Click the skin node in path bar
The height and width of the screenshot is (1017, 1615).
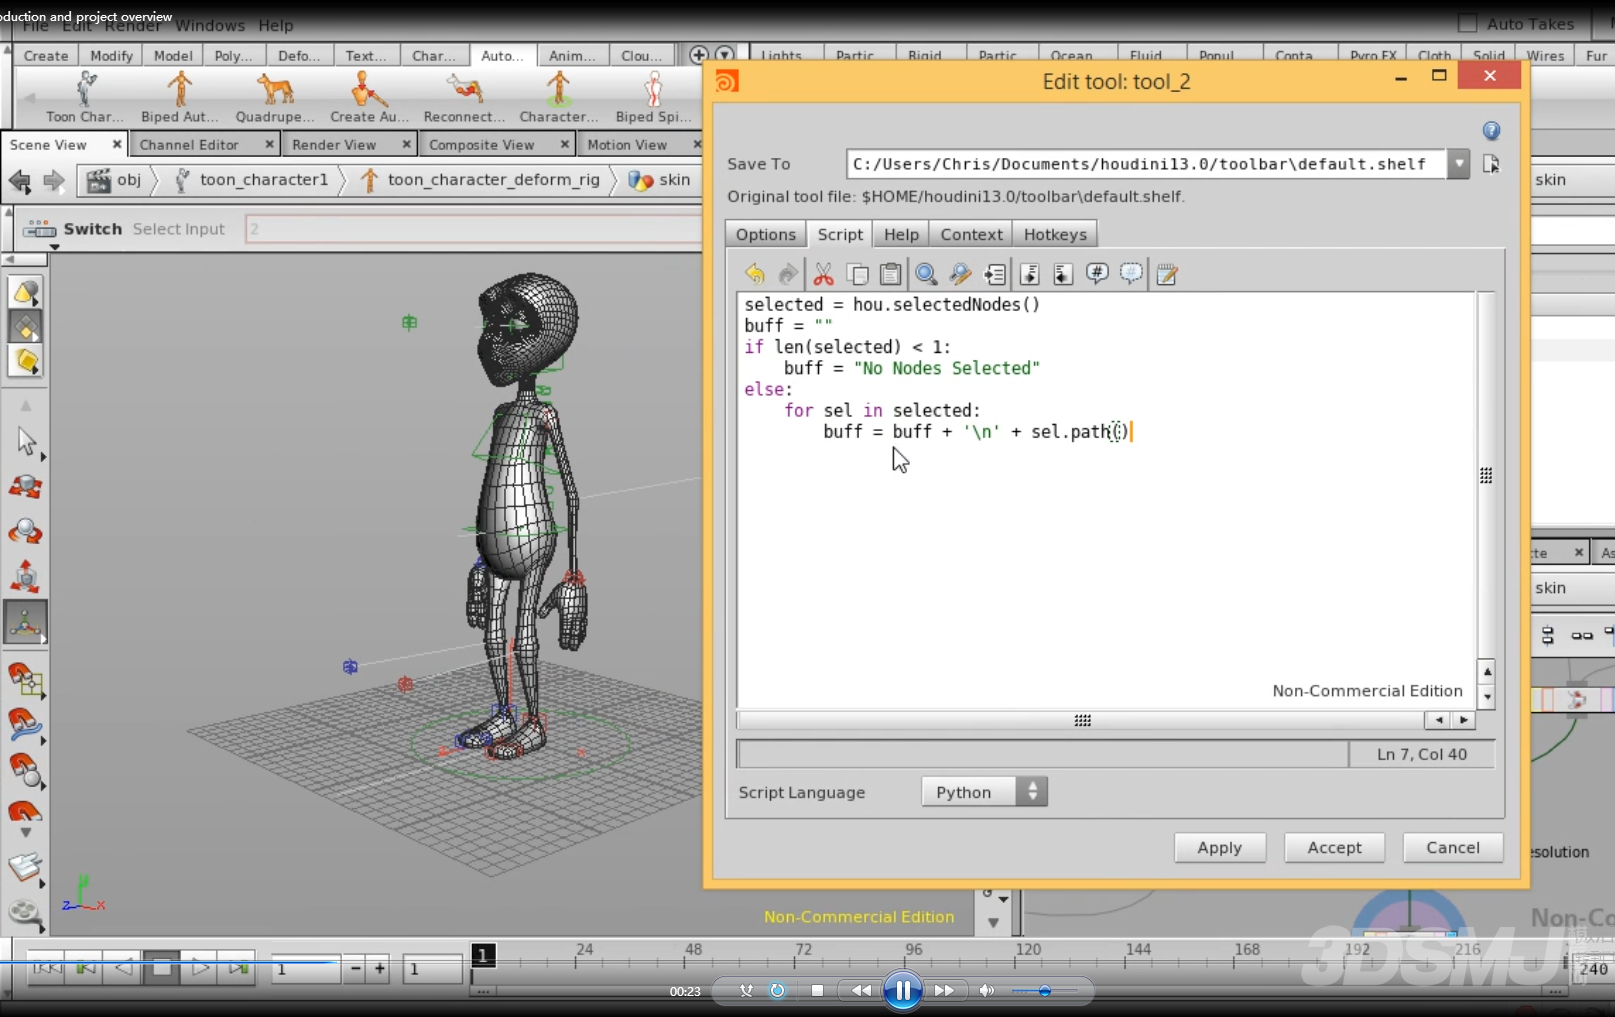[x=661, y=180]
